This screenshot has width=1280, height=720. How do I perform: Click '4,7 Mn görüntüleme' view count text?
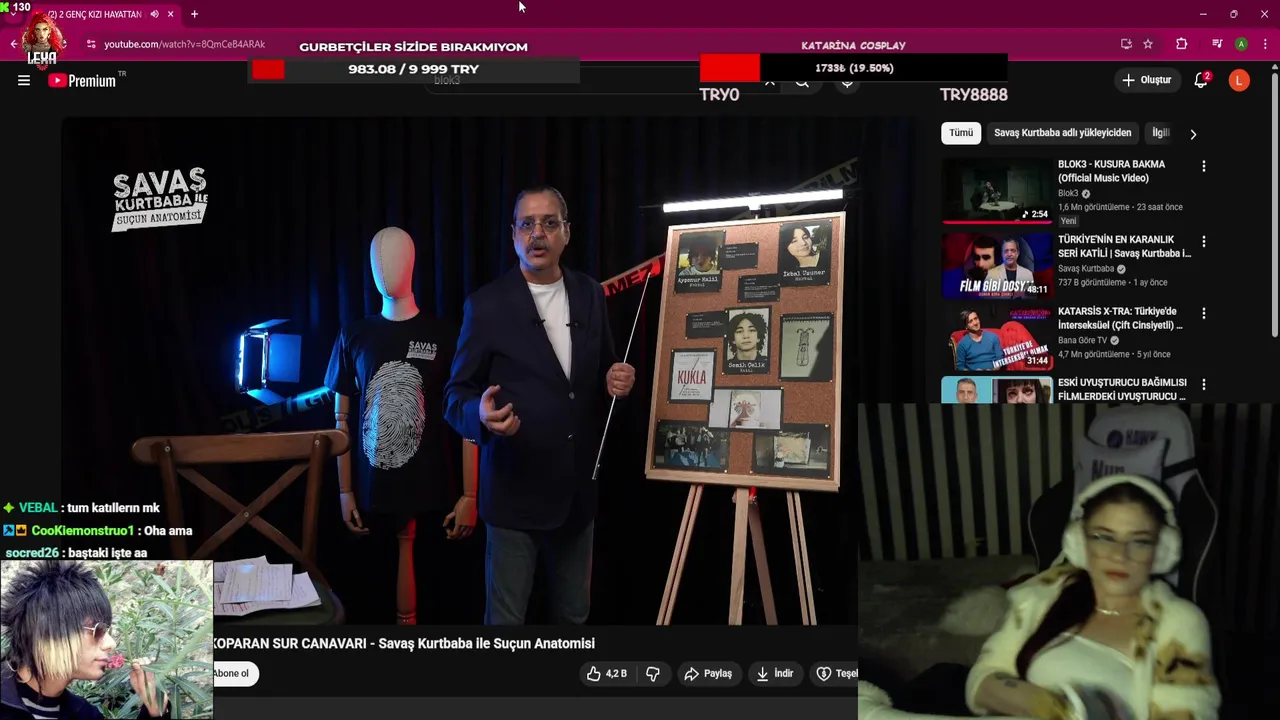[x=1093, y=354]
